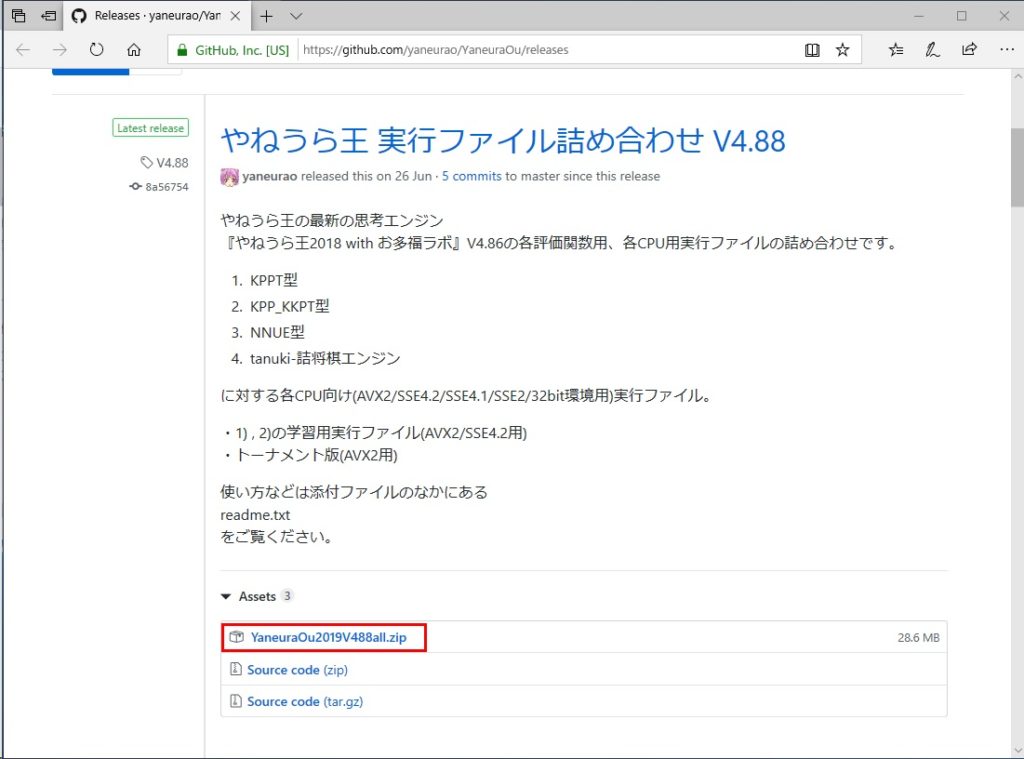The height and width of the screenshot is (759, 1024).
Task: Open the yaneurao user profile link
Action: point(270,176)
